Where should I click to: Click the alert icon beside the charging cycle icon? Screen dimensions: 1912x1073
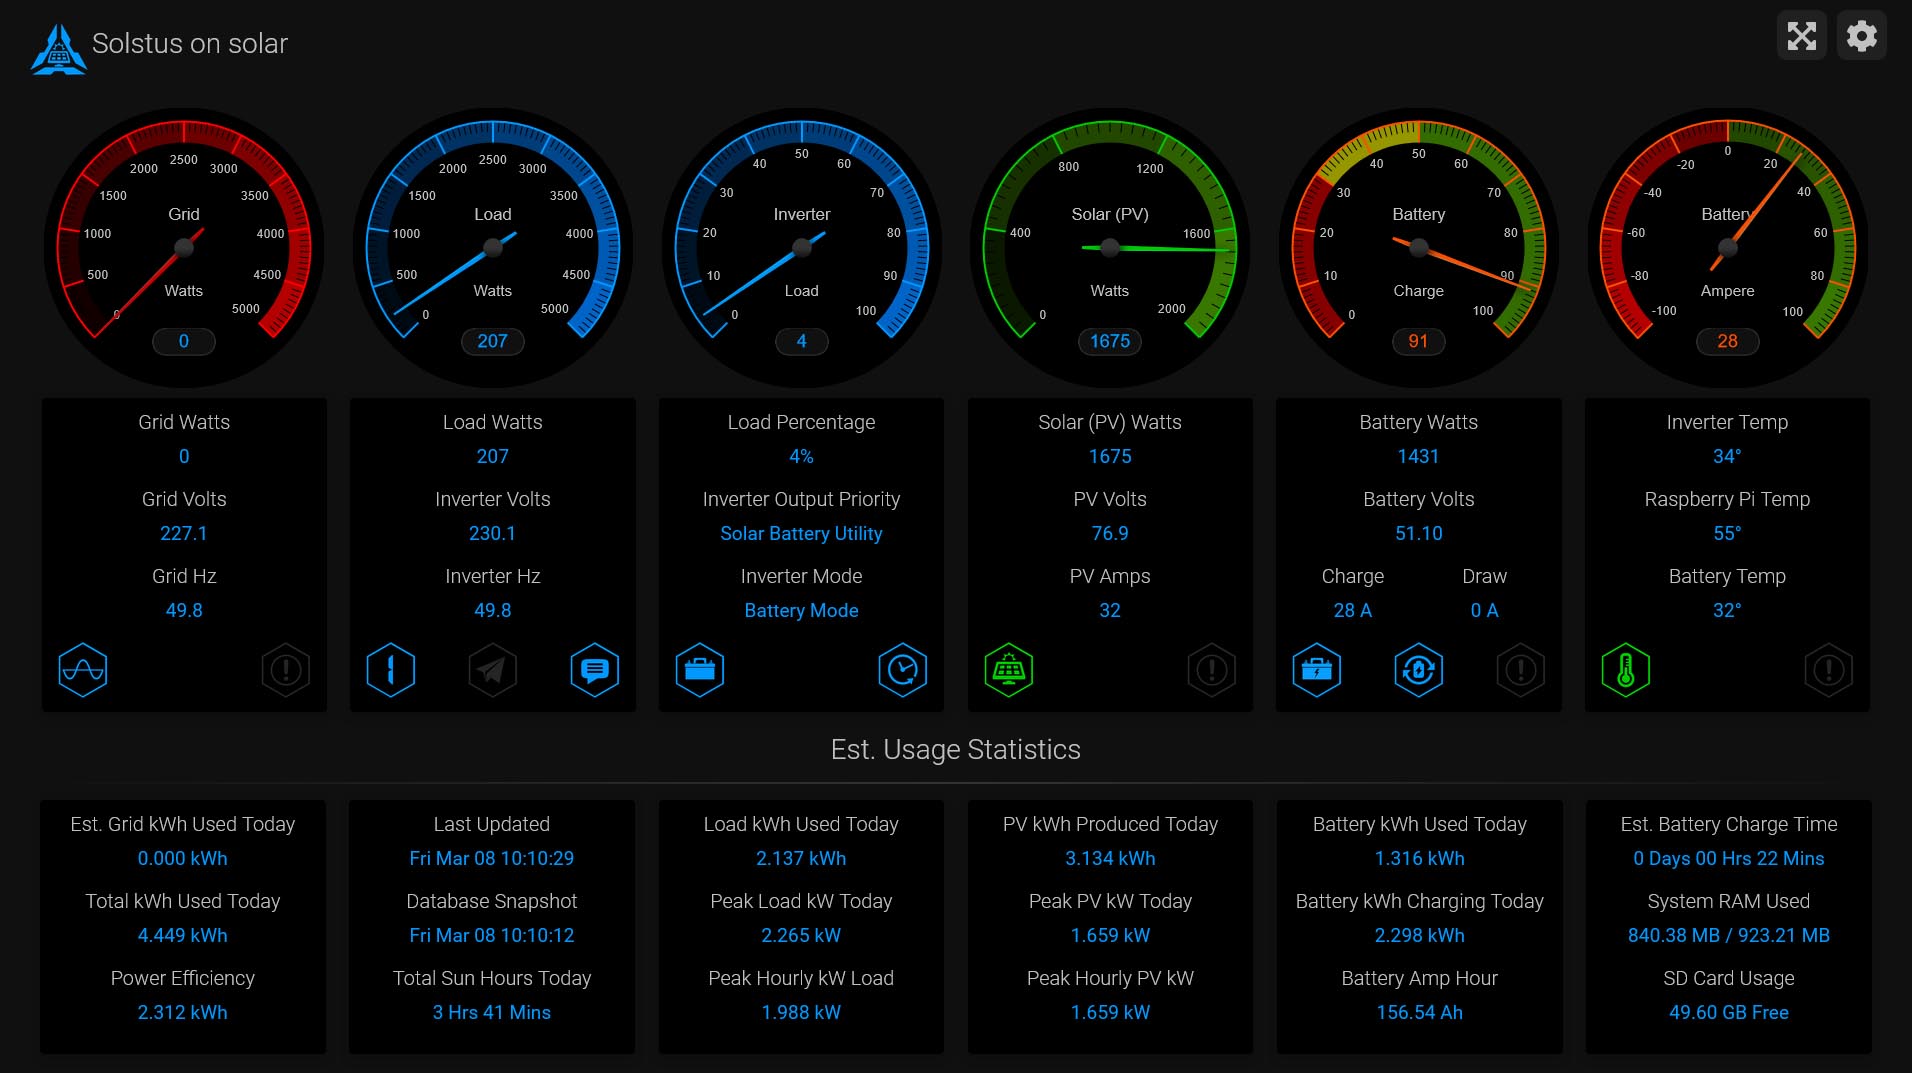click(x=1520, y=670)
